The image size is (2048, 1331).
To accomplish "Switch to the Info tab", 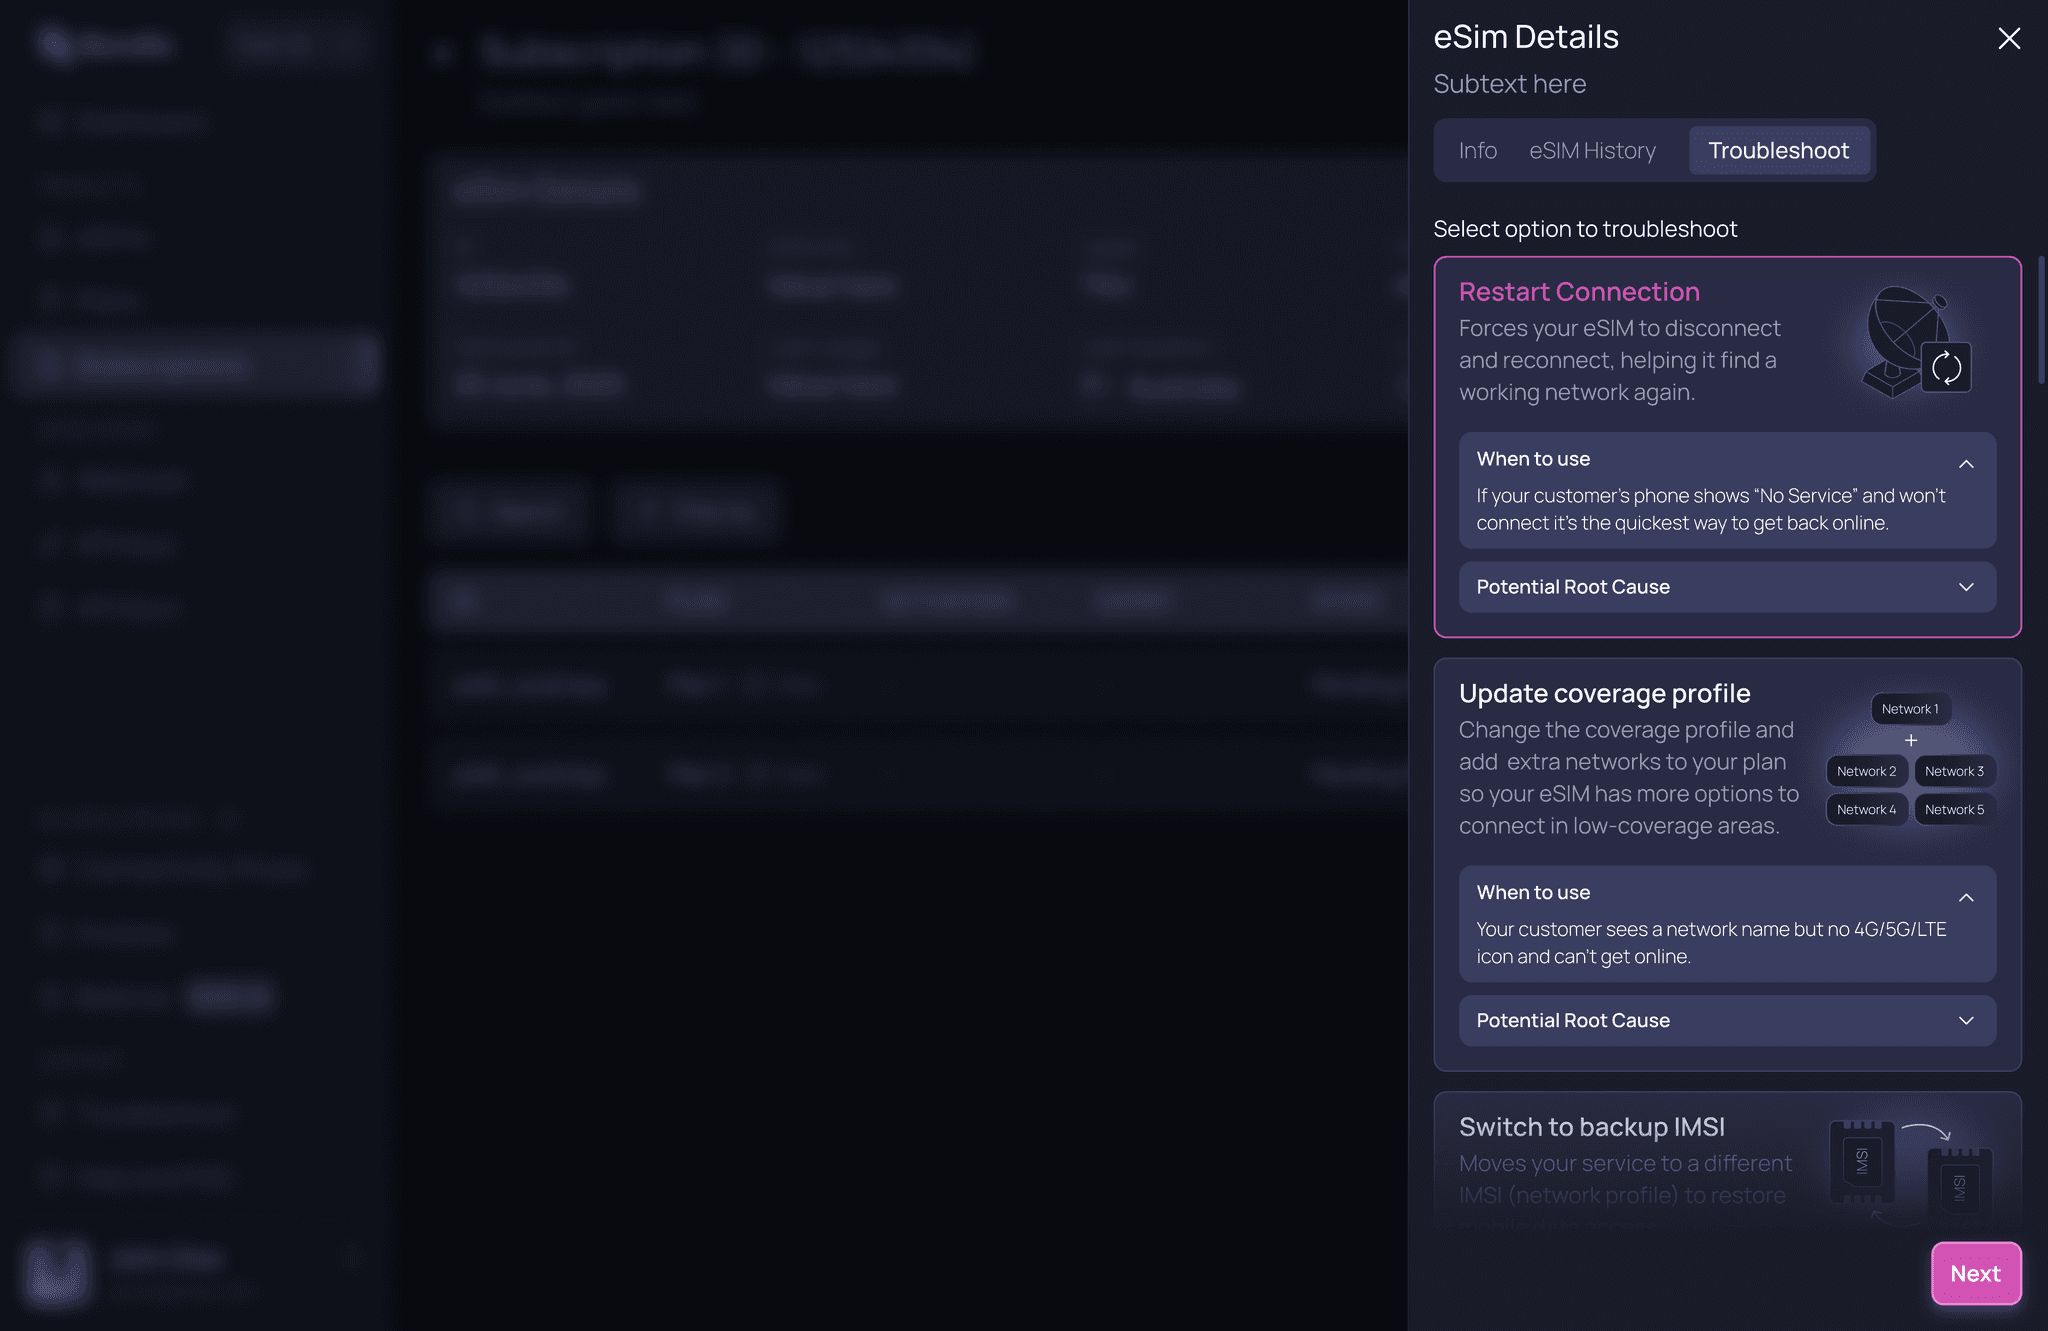I will coord(1477,151).
